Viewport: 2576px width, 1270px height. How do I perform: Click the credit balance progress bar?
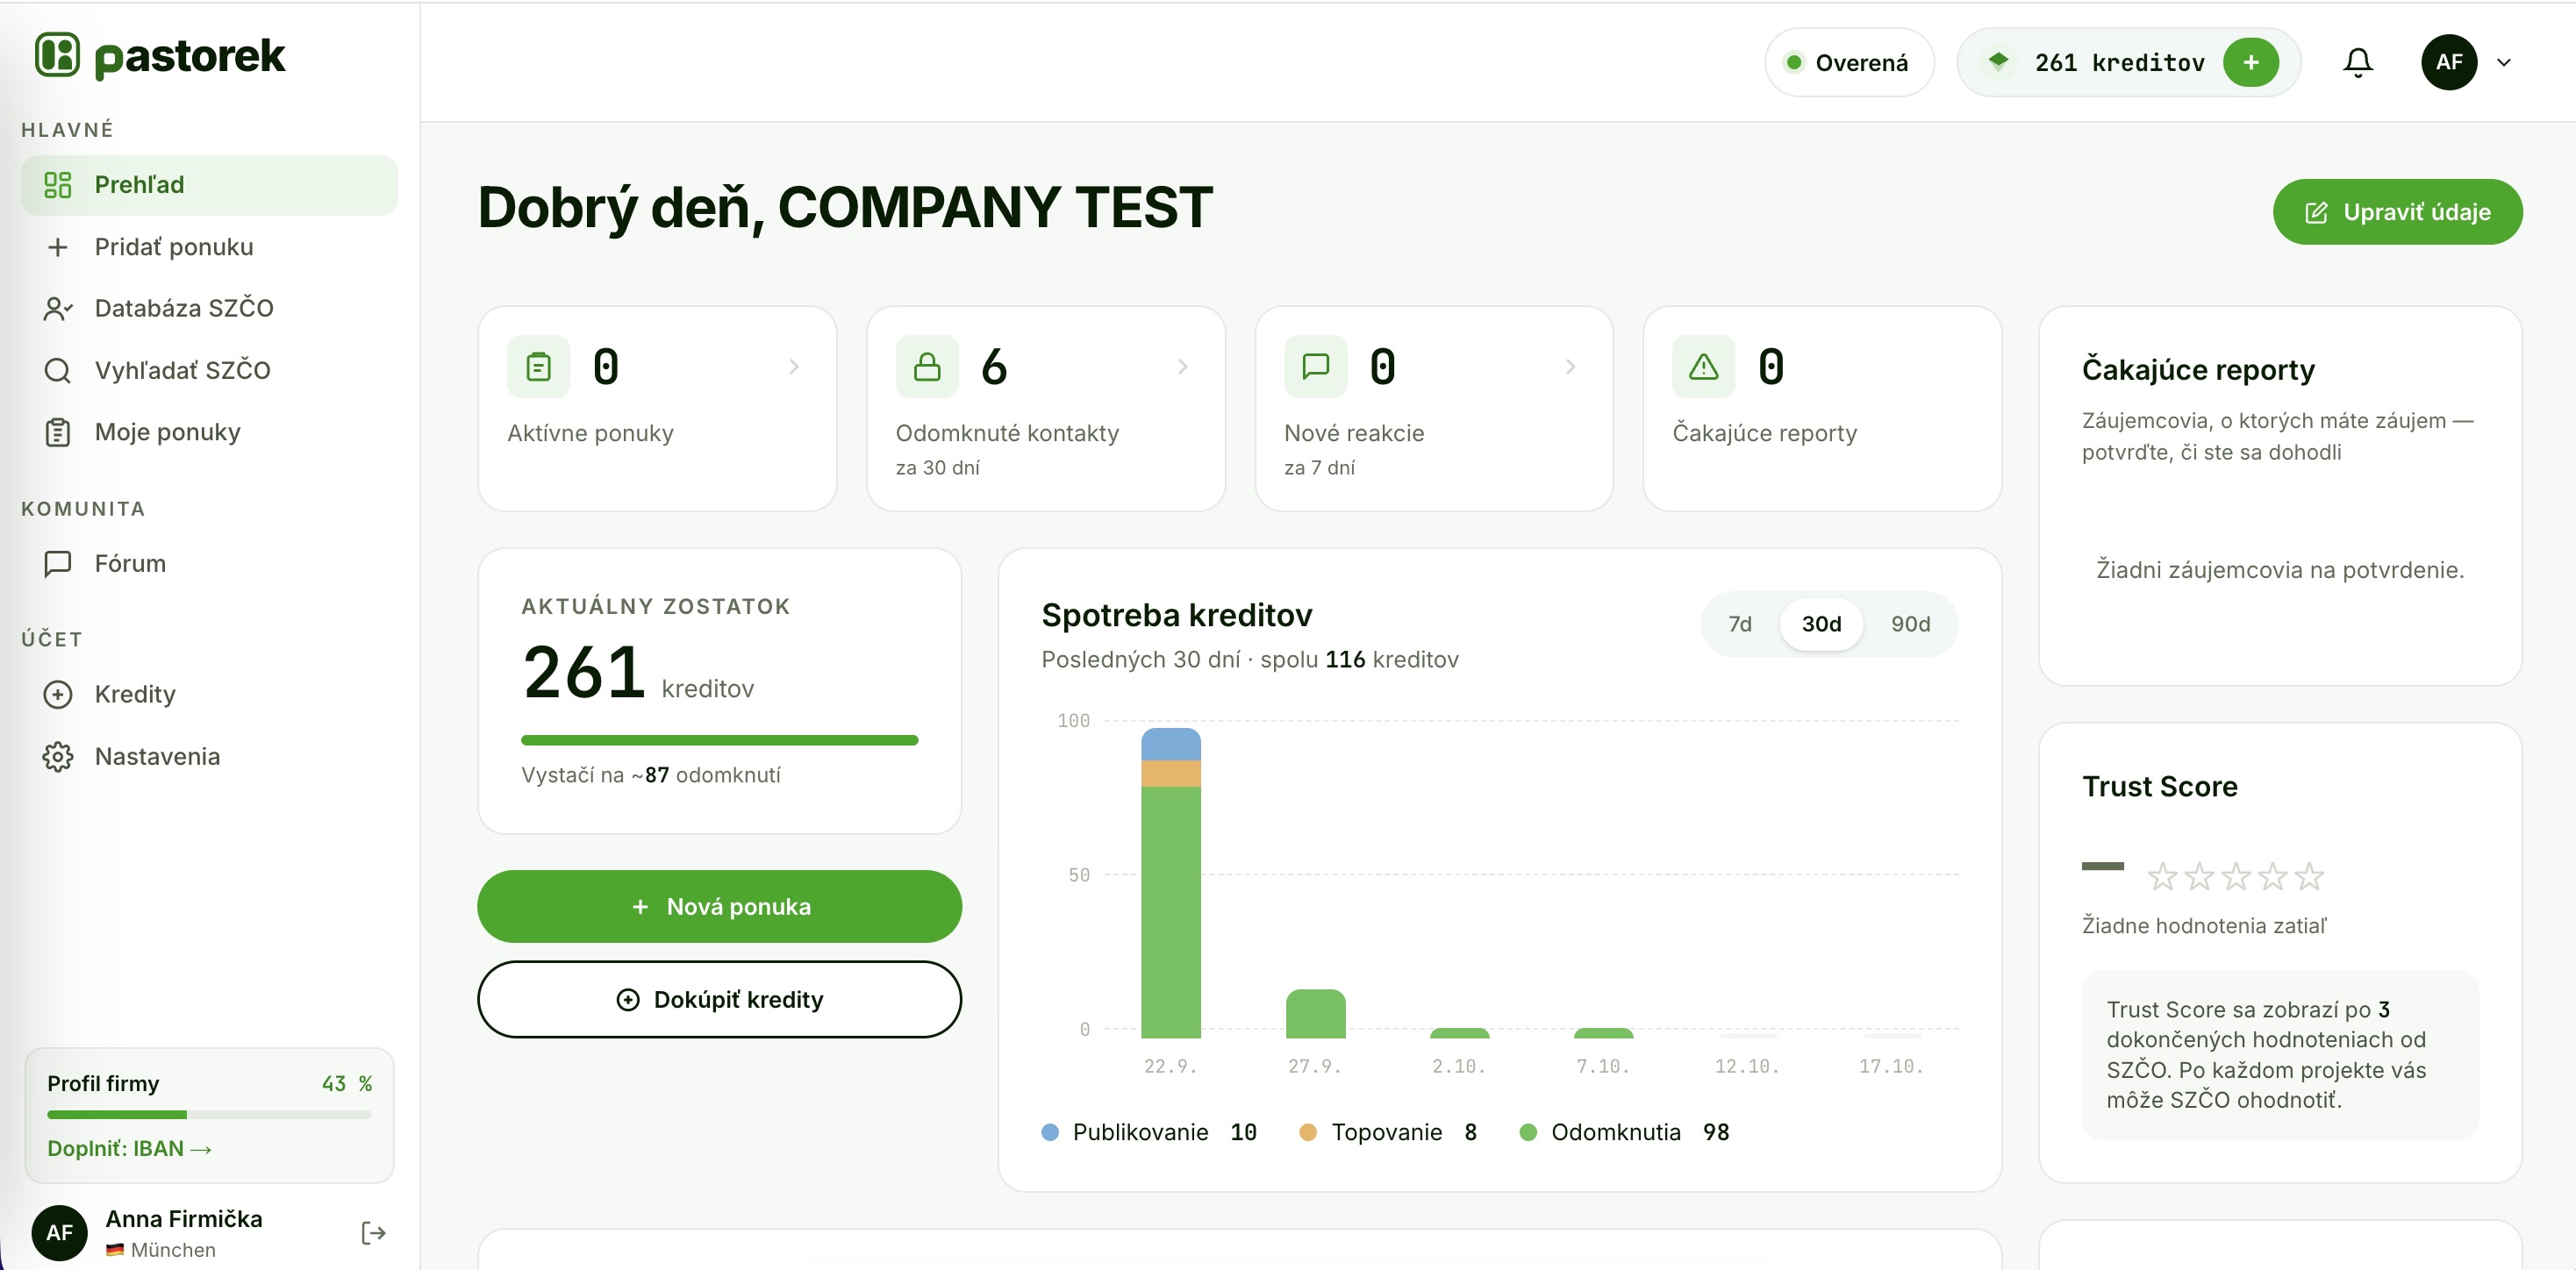coord(719,740)
